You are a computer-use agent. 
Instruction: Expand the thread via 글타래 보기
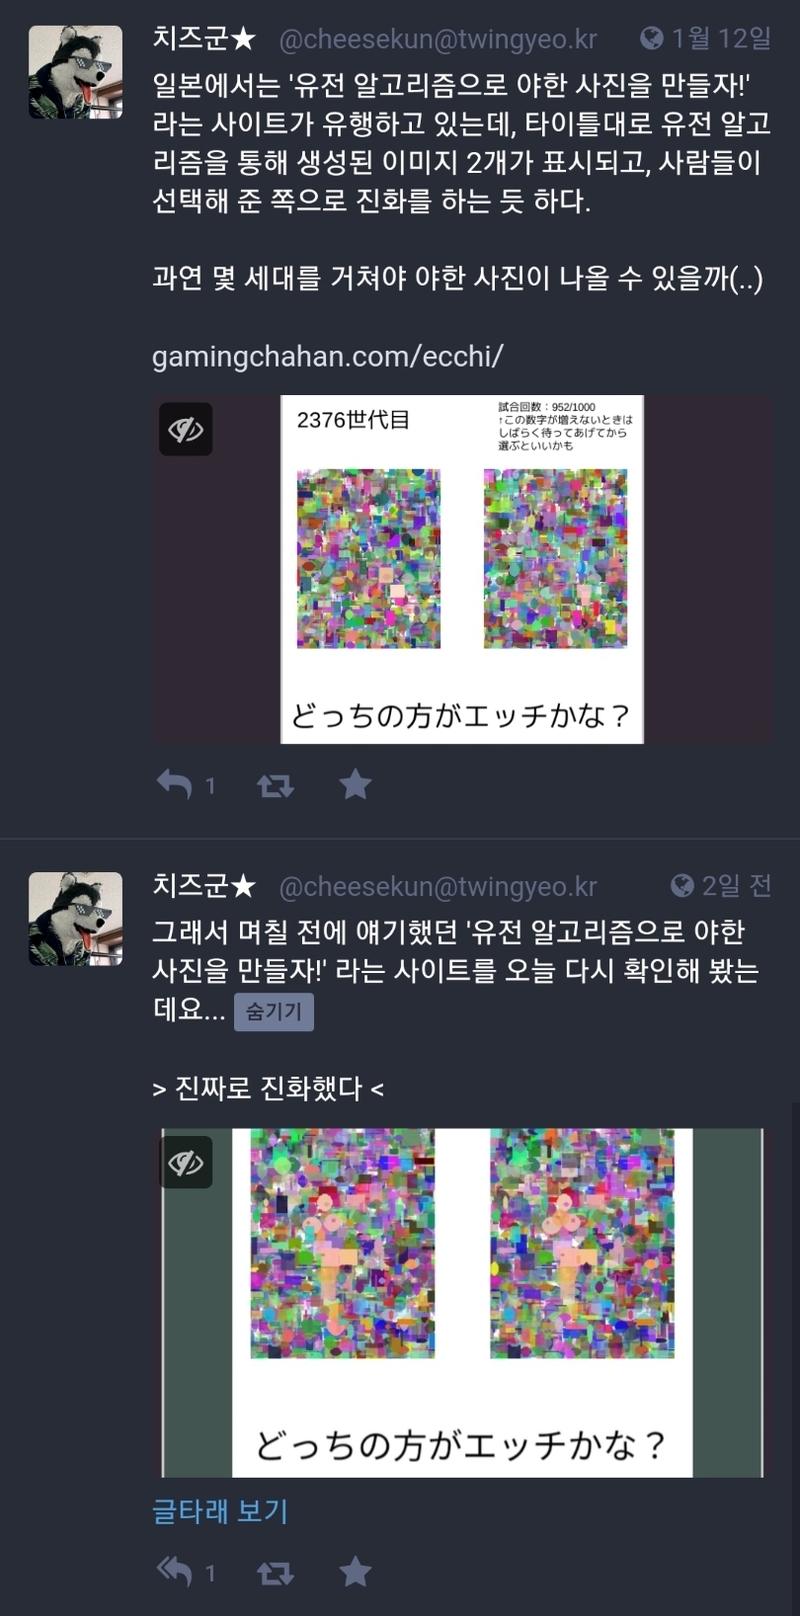click(x=220, y=1510)
